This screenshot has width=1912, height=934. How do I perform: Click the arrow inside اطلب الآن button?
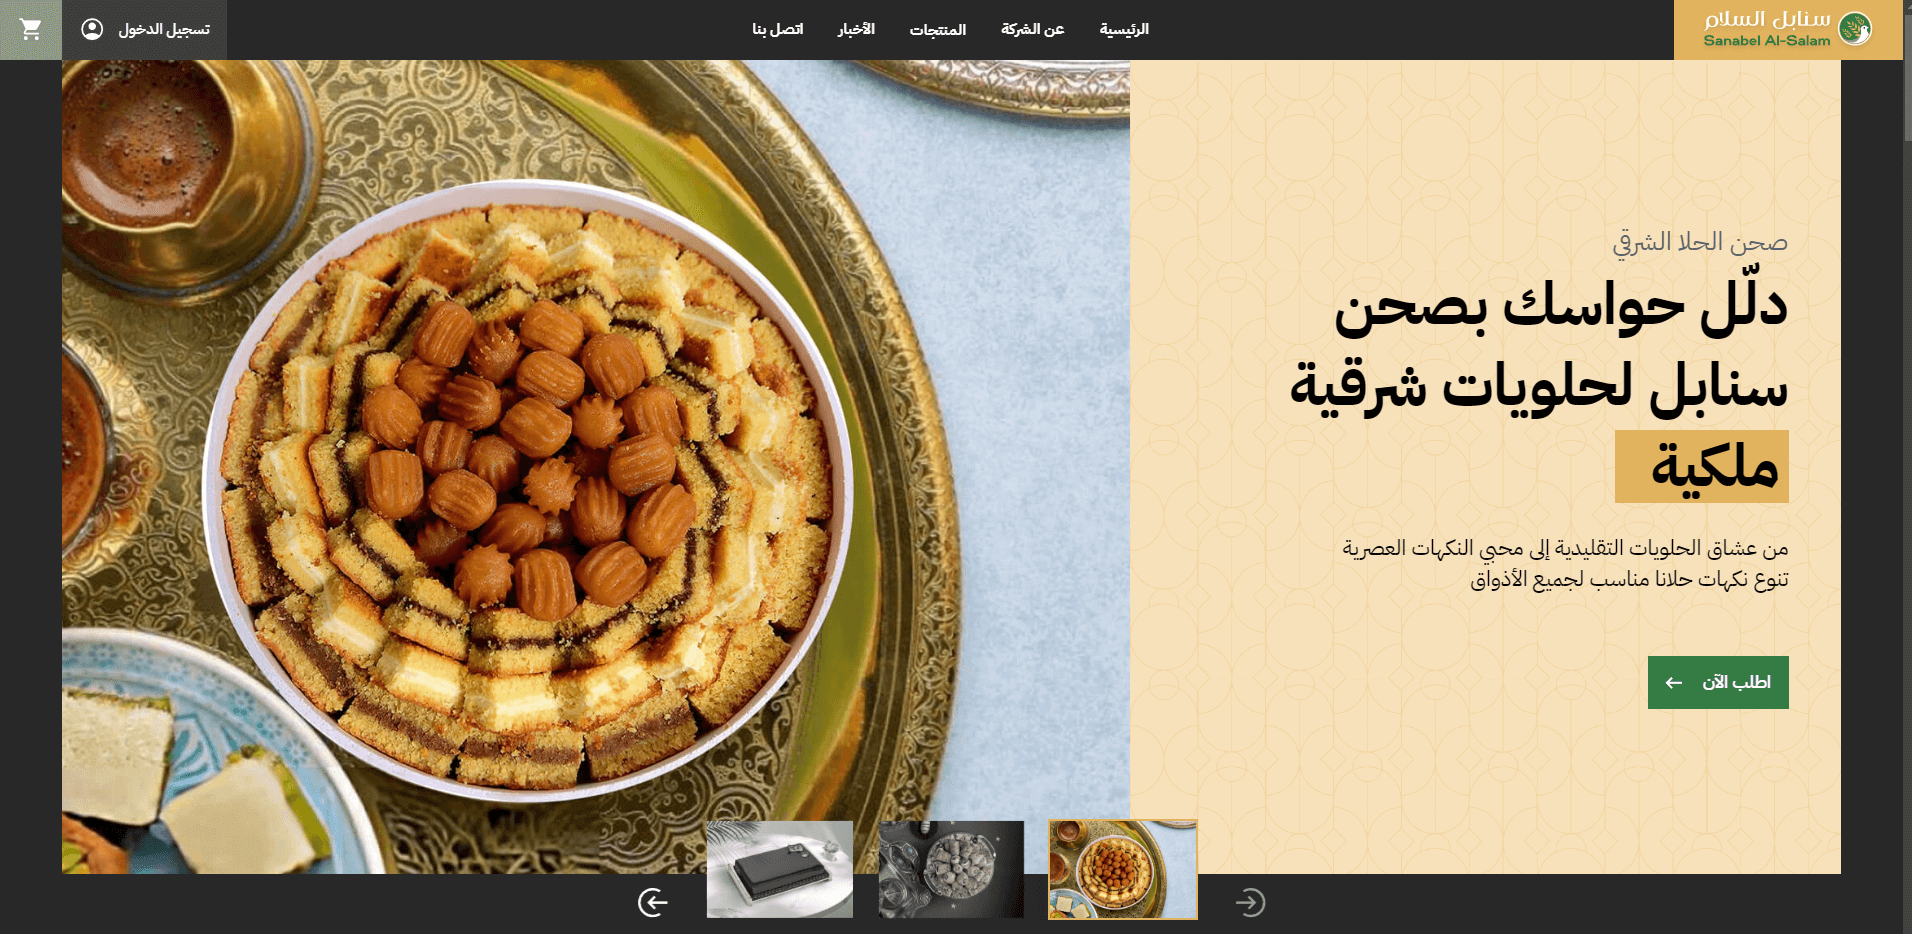1674,683
